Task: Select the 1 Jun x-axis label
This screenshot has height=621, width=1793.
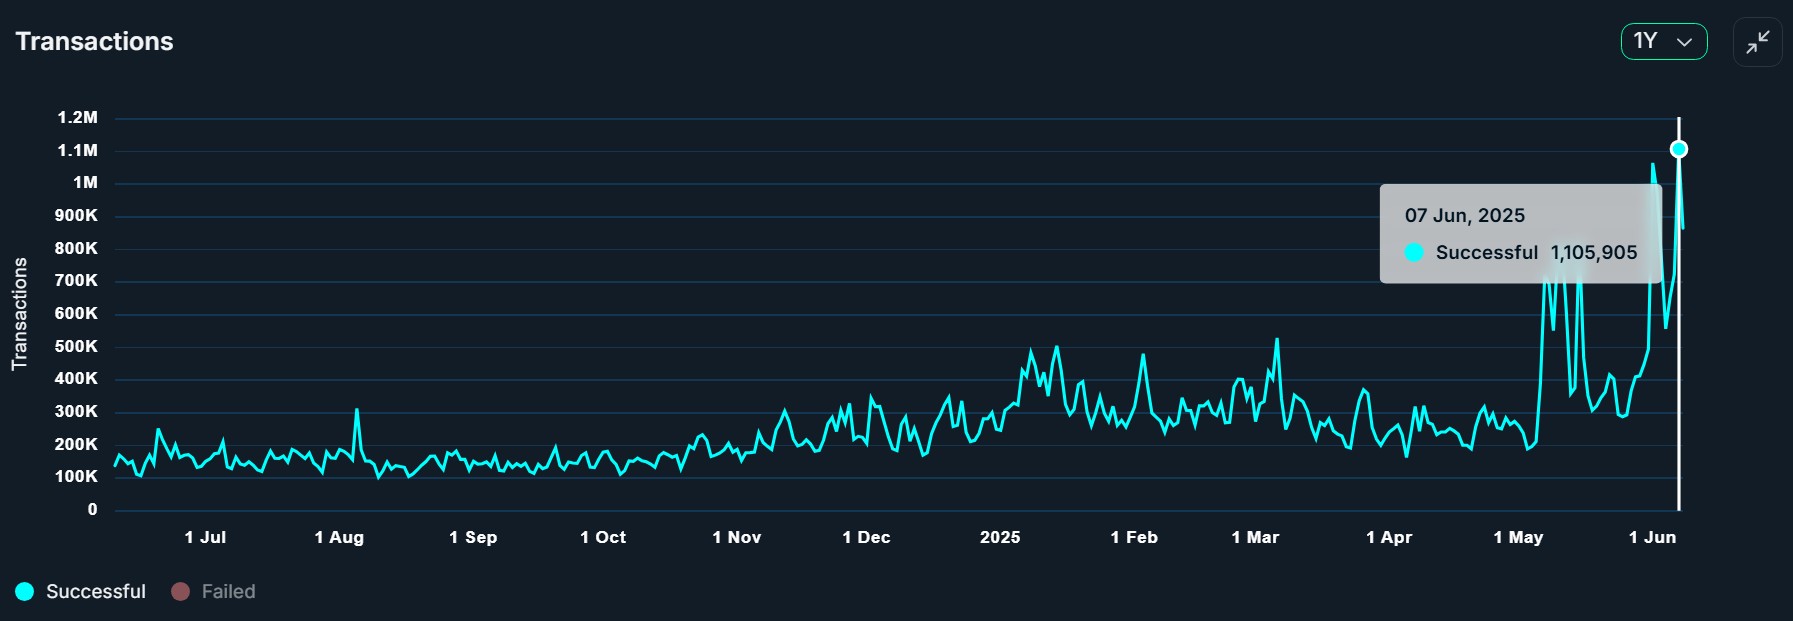Action: tap(1652, 537)
